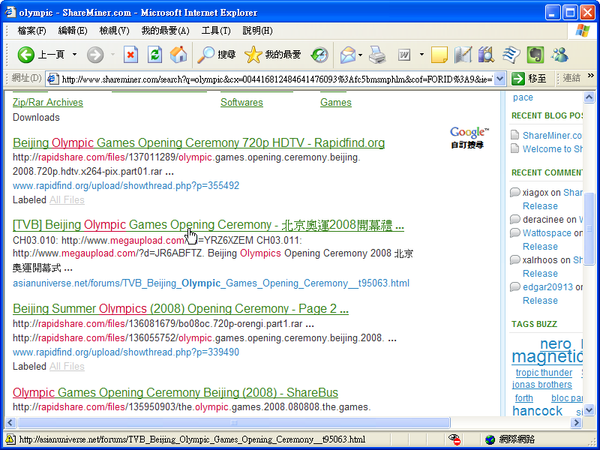
Task: Click the Windows flag logo
Action: (582, 31)
